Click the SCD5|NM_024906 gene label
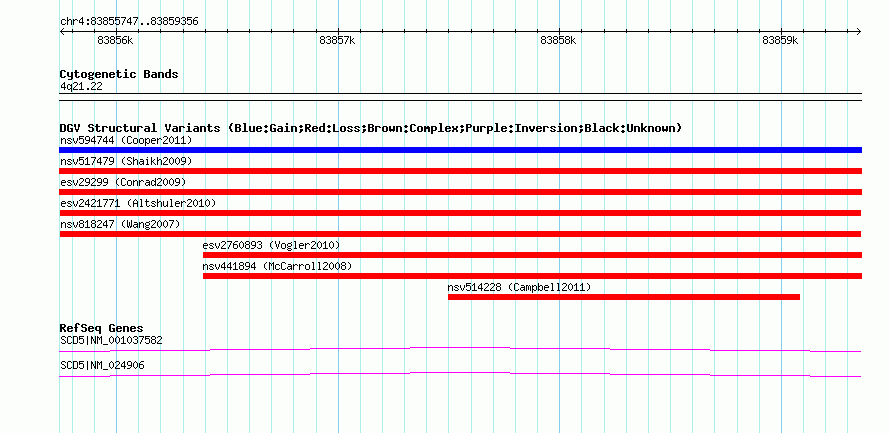890x433 pixels. pos(102,365)
